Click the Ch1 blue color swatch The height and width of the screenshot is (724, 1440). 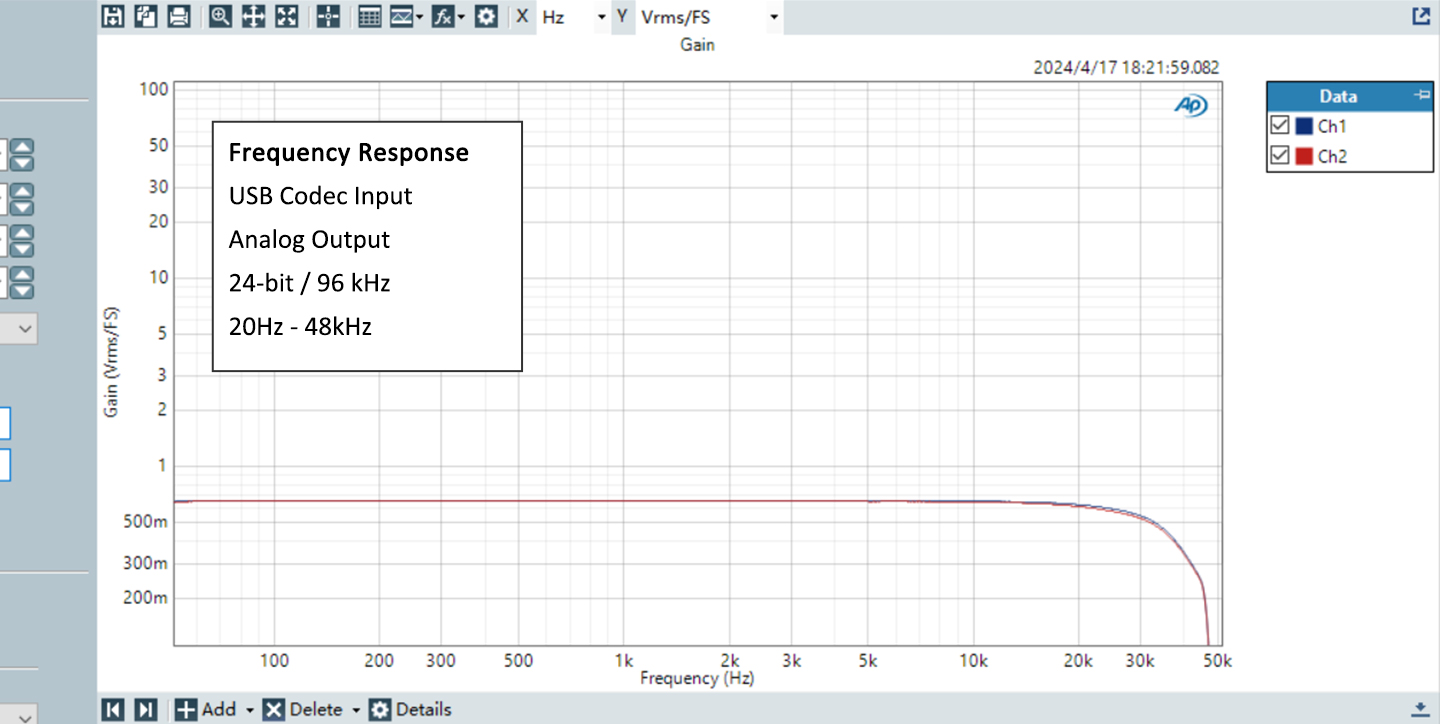click(x=1304, y=126)
